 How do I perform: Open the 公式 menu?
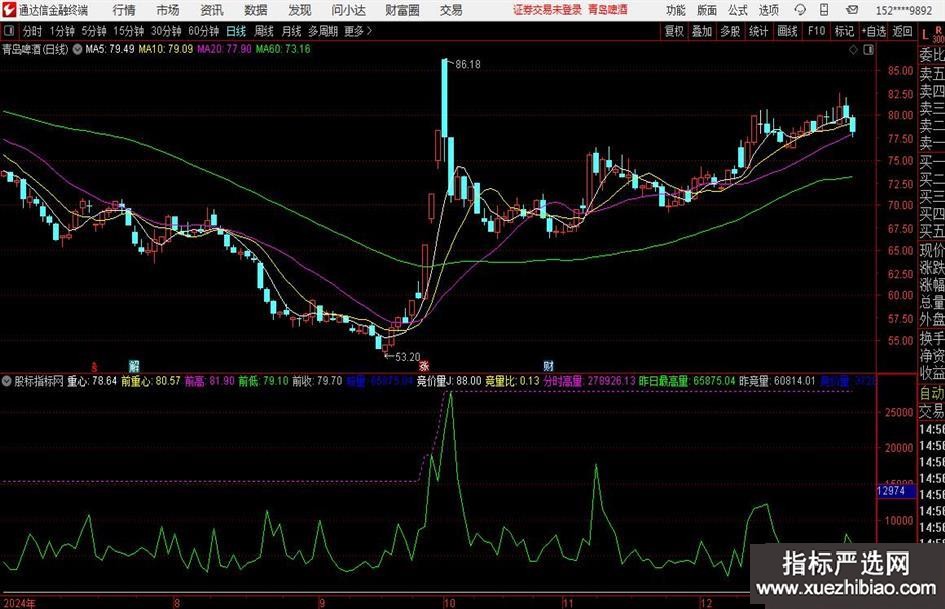738,10
